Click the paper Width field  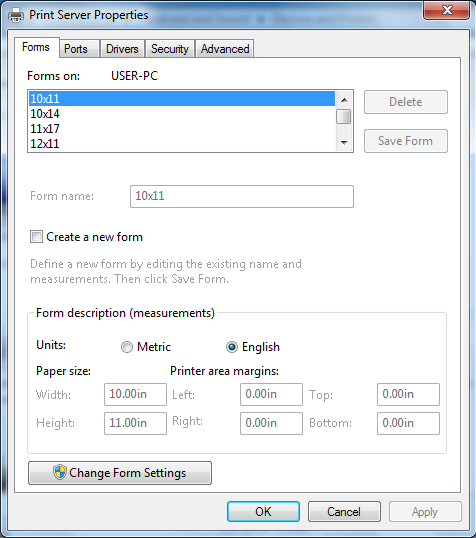[x=135, y=394]
